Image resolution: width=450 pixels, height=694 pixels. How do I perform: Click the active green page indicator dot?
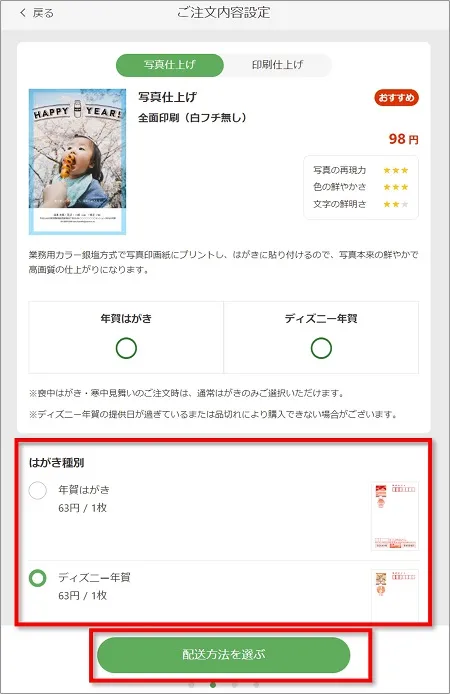(213, 685)
